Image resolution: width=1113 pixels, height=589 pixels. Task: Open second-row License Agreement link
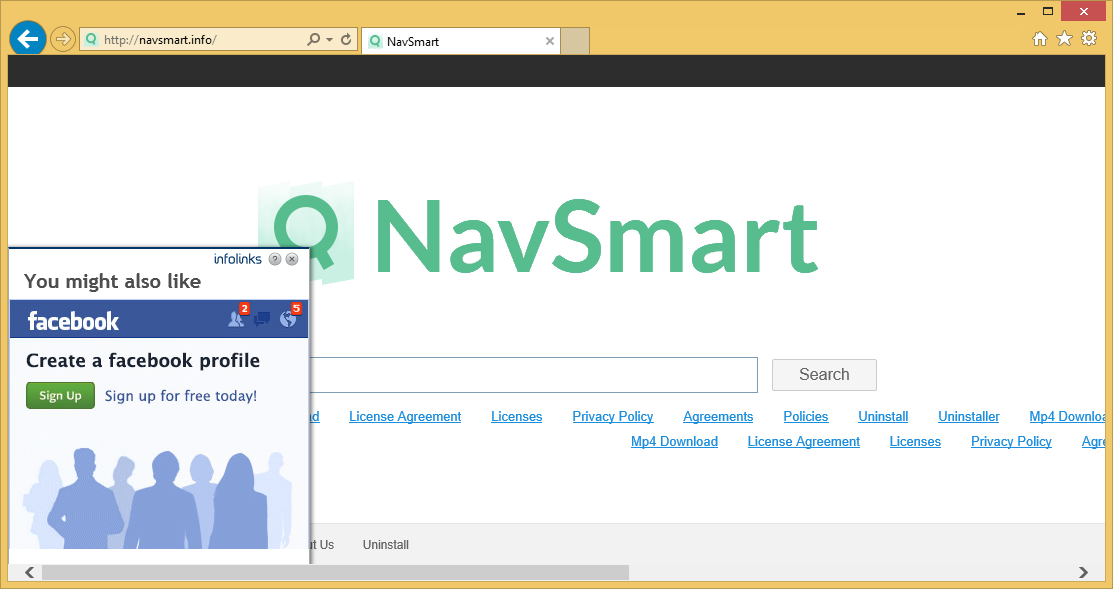coord(804,441)
